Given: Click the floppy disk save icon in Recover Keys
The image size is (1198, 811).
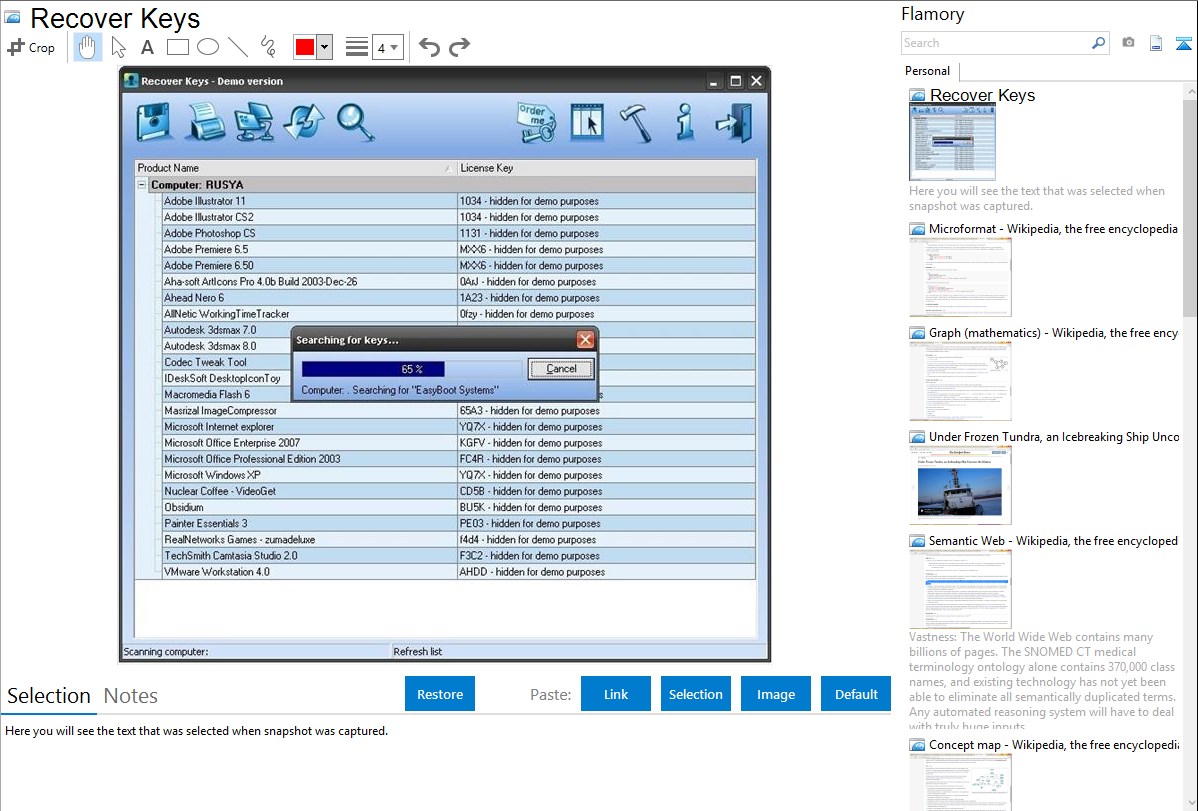Looking at the screenshot, I should 154,122.
